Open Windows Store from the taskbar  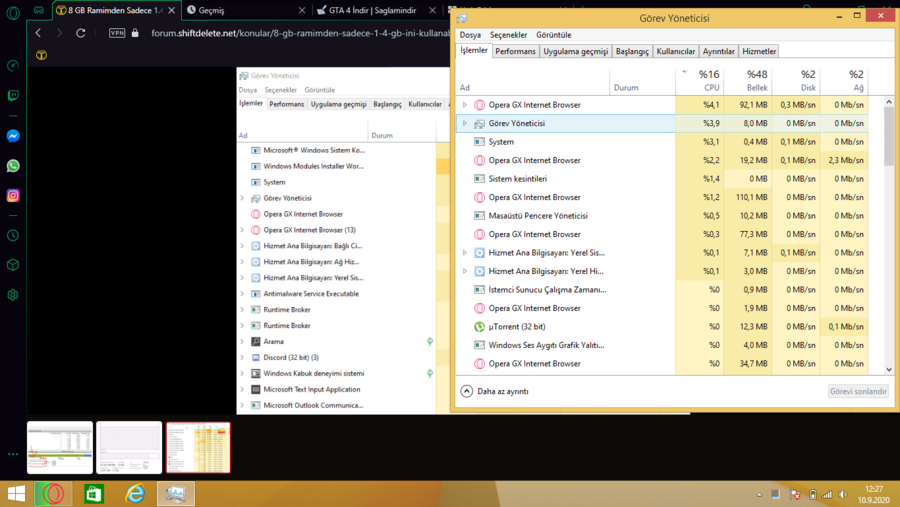click(94, 494)
